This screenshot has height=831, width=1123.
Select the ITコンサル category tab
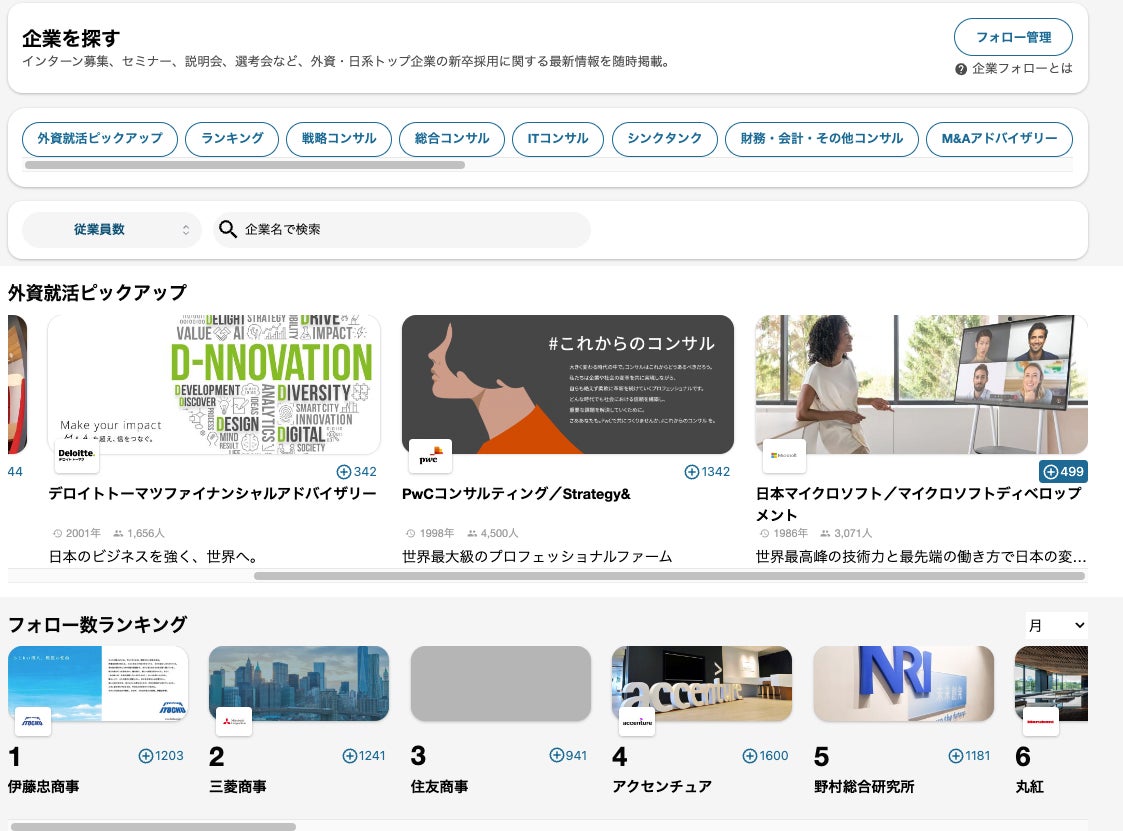tap(558, 138)
